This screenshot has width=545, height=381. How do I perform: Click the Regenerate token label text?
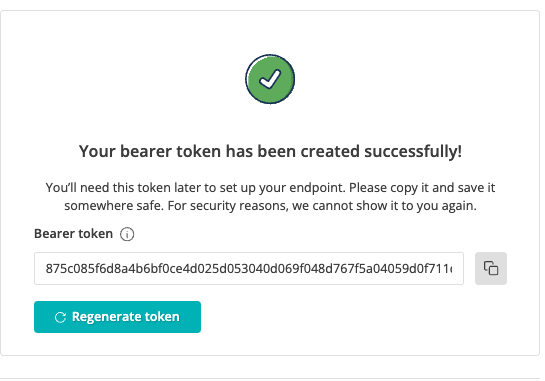point(125,317)
